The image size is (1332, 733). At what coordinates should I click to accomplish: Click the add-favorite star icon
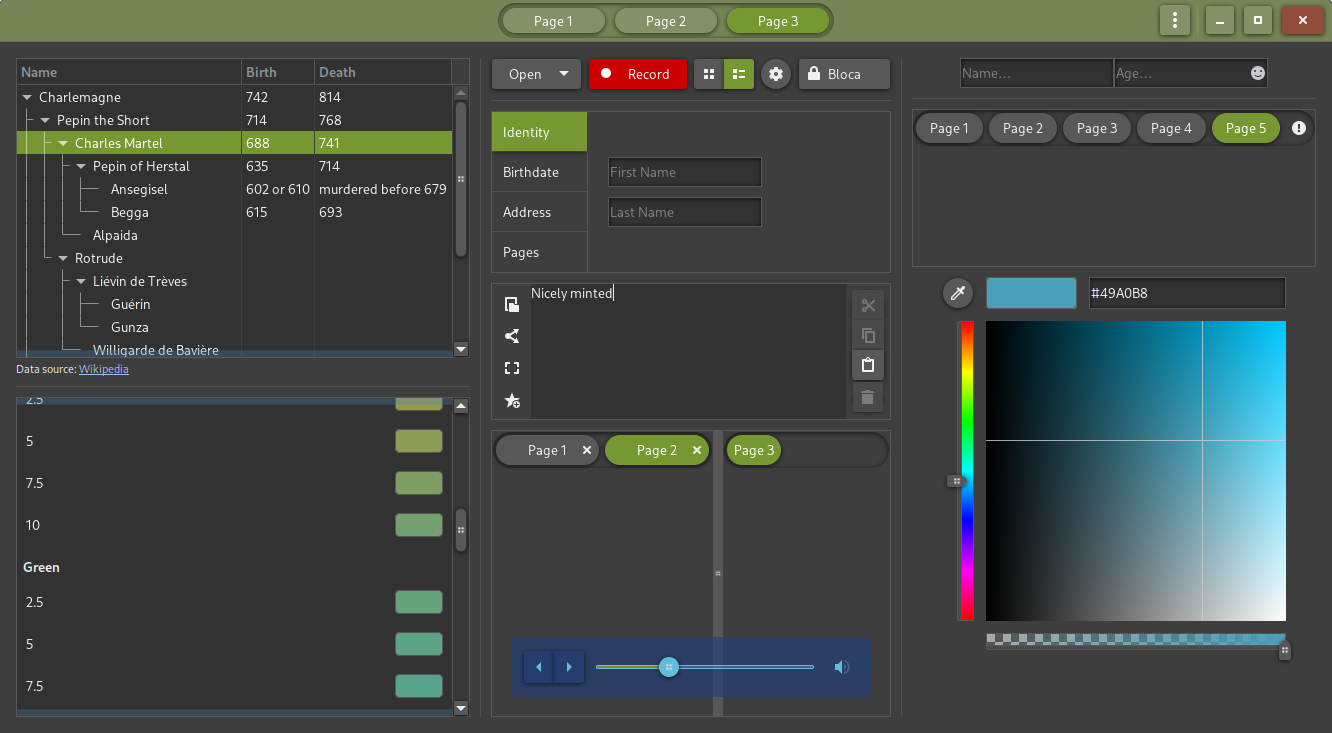pyautogui.click(x=512, y=400)
